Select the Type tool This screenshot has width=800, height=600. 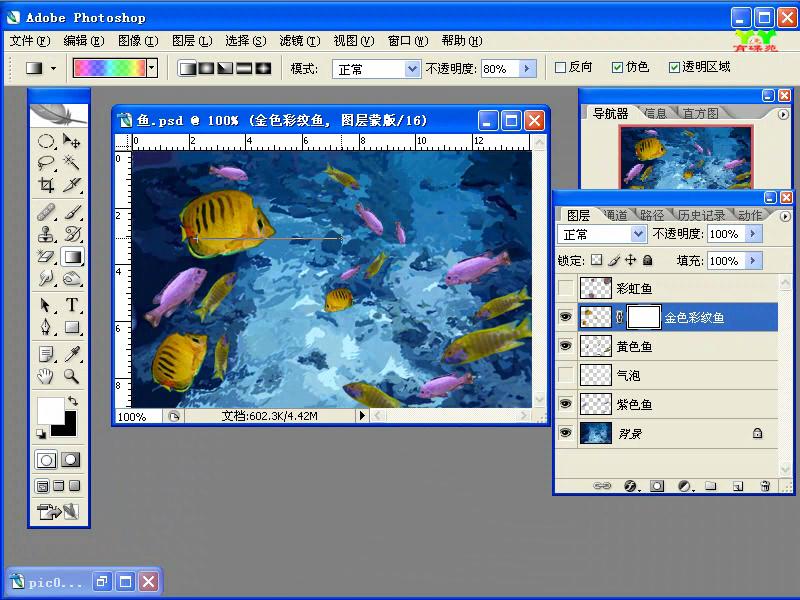click(x=71, y=305)
